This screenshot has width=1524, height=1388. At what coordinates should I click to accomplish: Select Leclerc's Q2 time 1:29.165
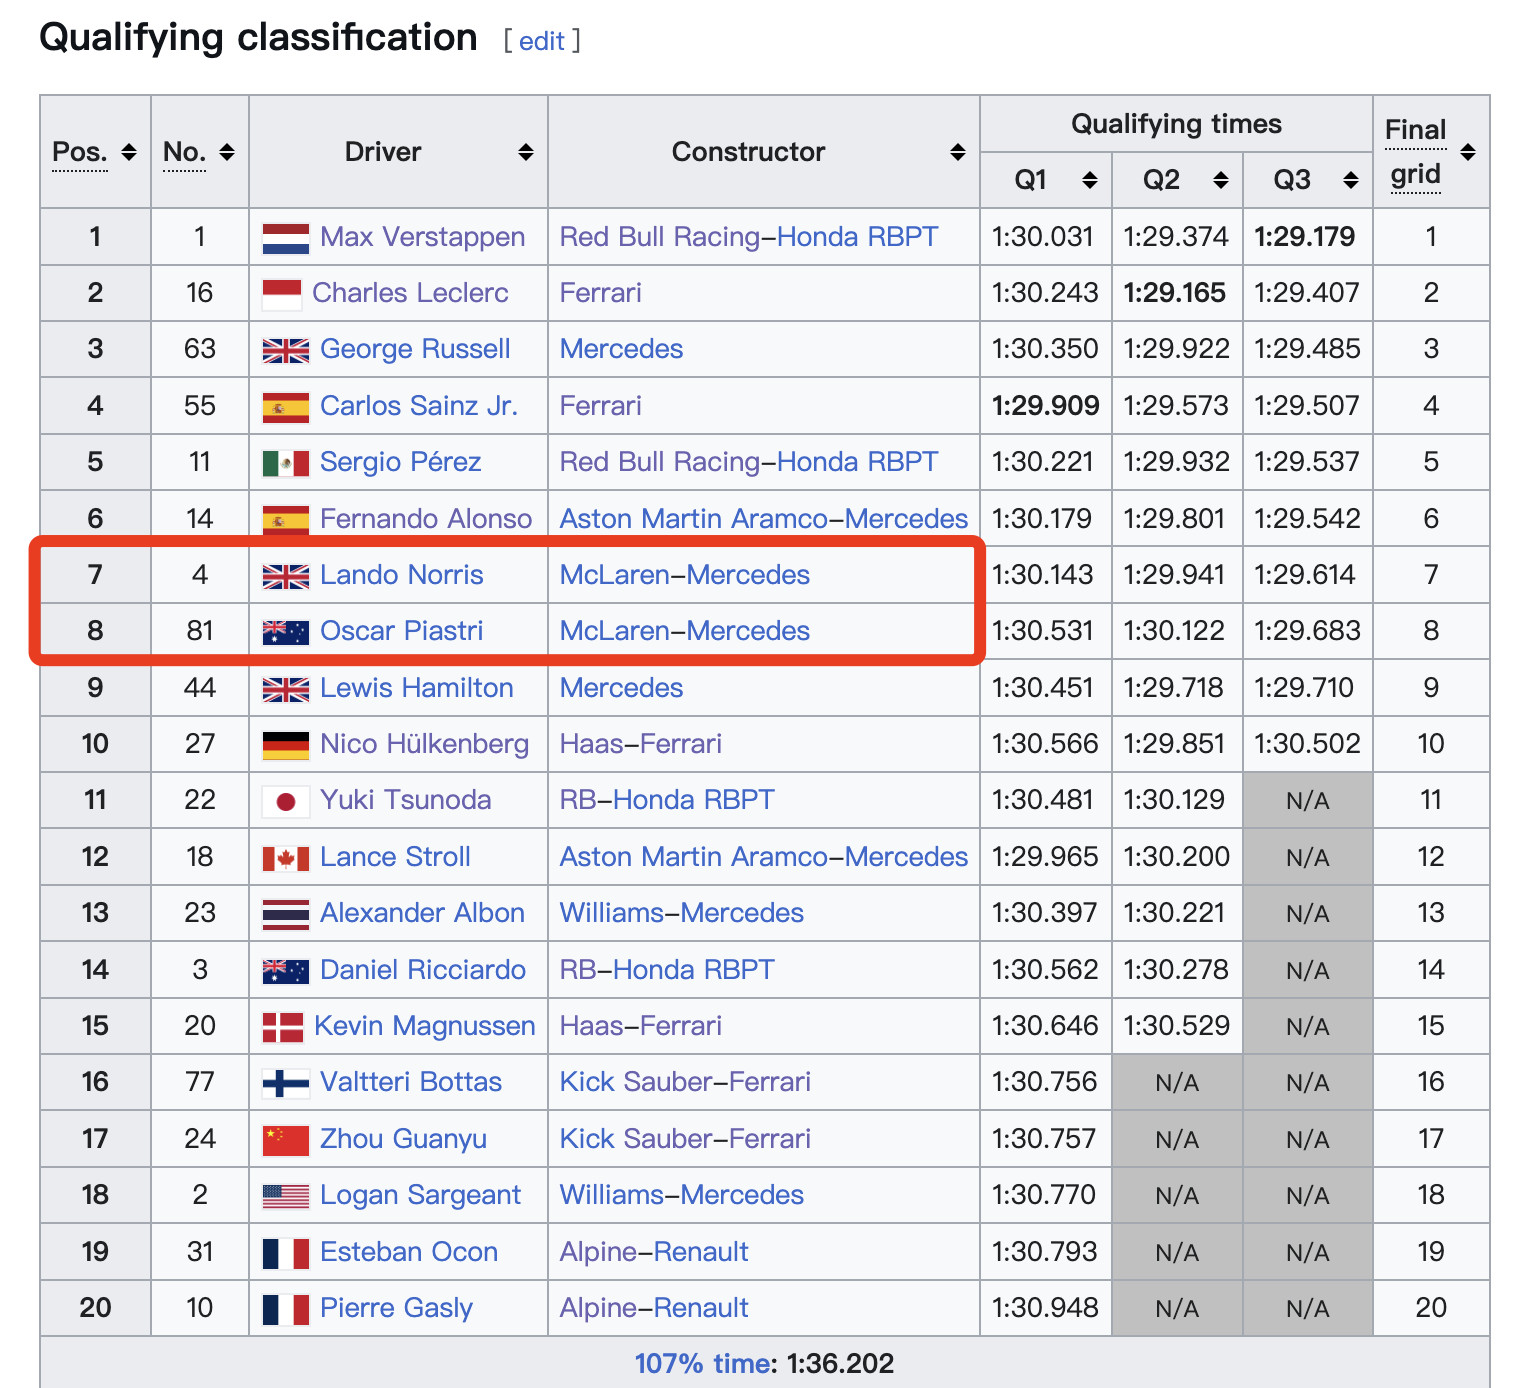1174,293
